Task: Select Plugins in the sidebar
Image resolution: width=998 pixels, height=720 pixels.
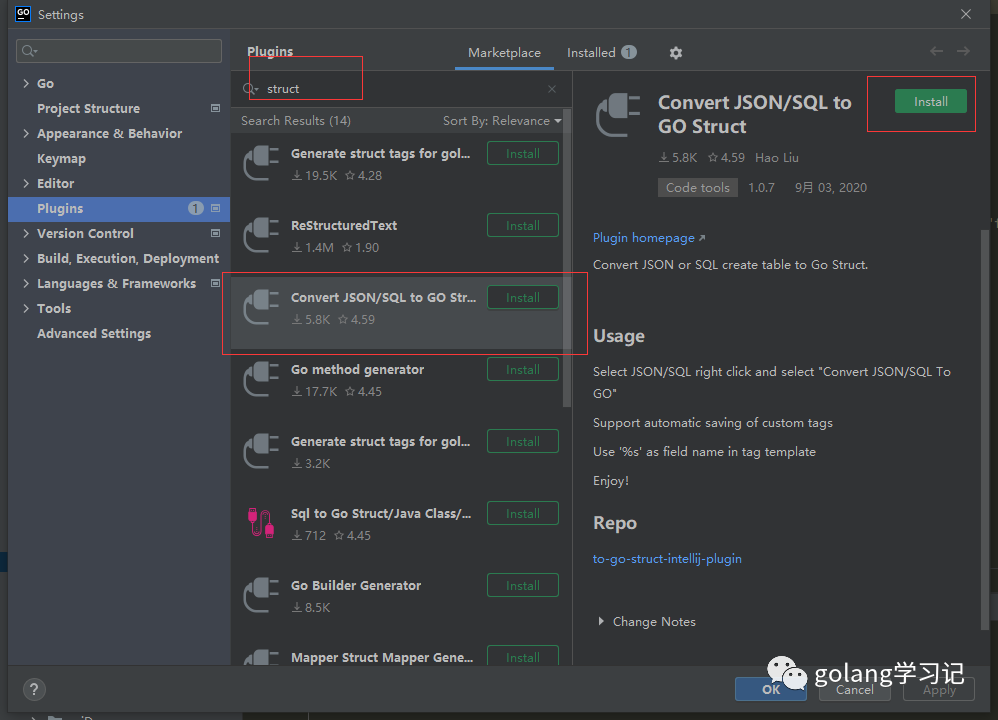Action: pyautogui.click(x=119, y=208)
